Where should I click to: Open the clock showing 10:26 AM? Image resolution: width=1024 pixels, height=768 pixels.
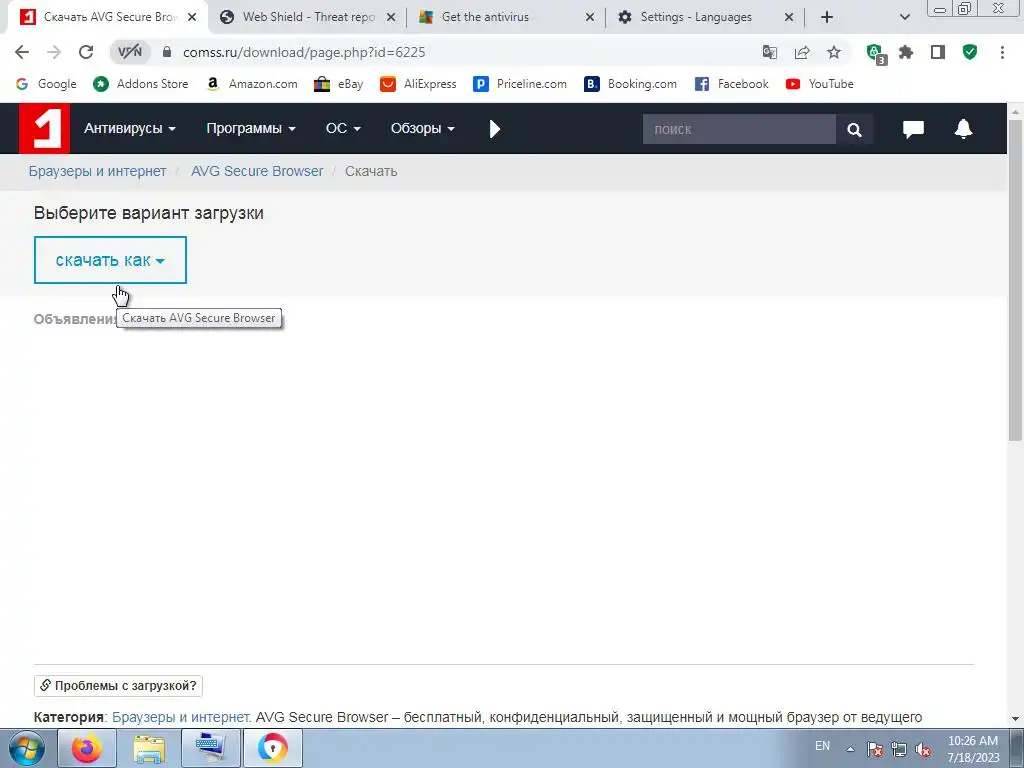click(x=973, y=749)
